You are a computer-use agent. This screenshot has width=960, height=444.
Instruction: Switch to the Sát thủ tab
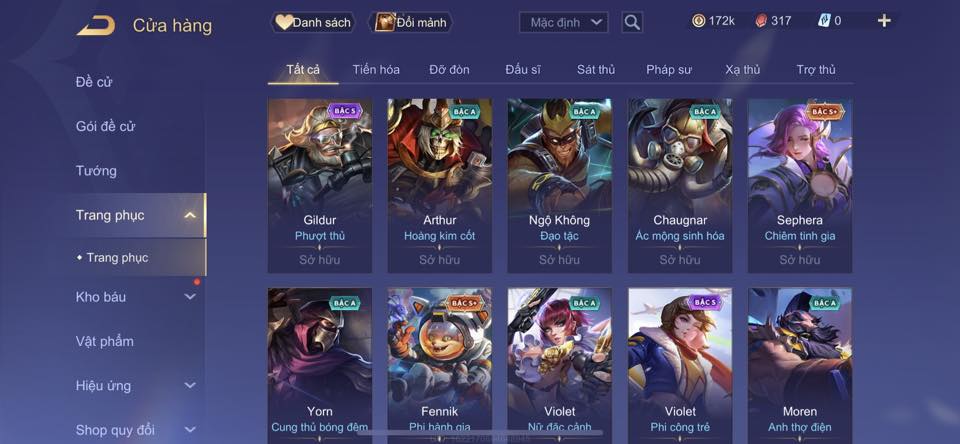point(596,70)
